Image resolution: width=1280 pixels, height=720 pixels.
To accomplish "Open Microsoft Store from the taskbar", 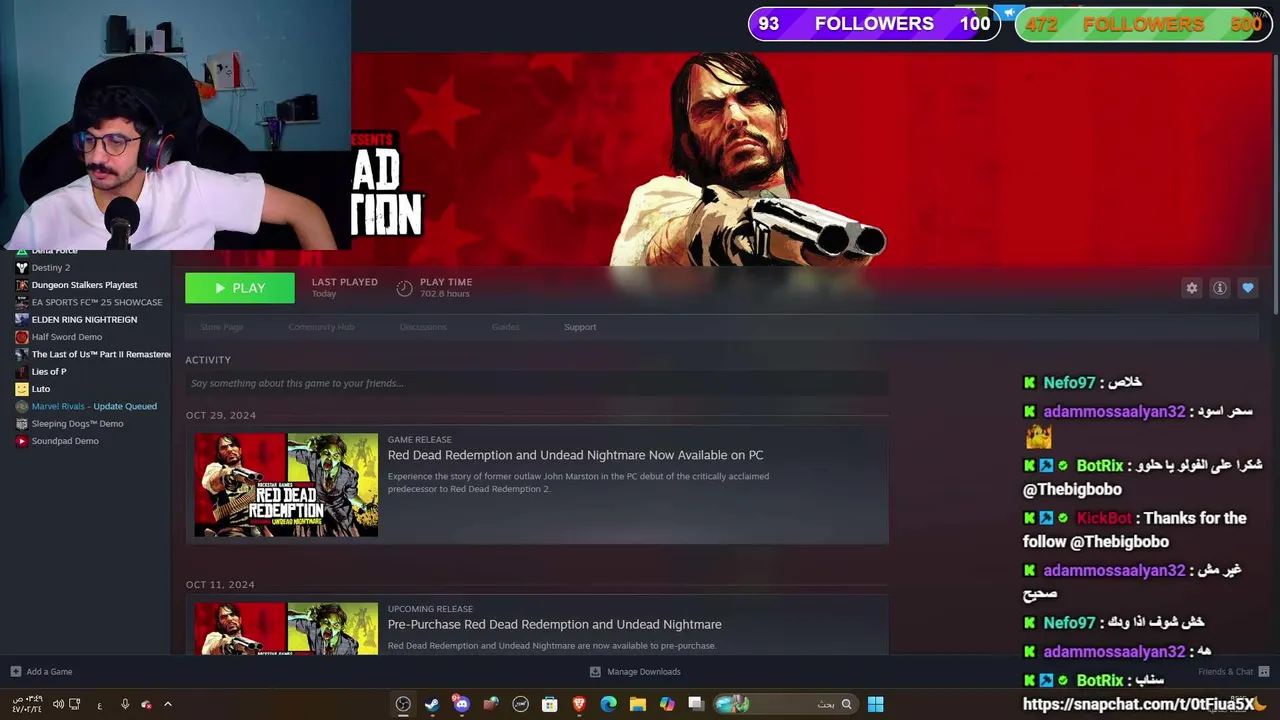I will pyautogui.click(x=549, y=704).
